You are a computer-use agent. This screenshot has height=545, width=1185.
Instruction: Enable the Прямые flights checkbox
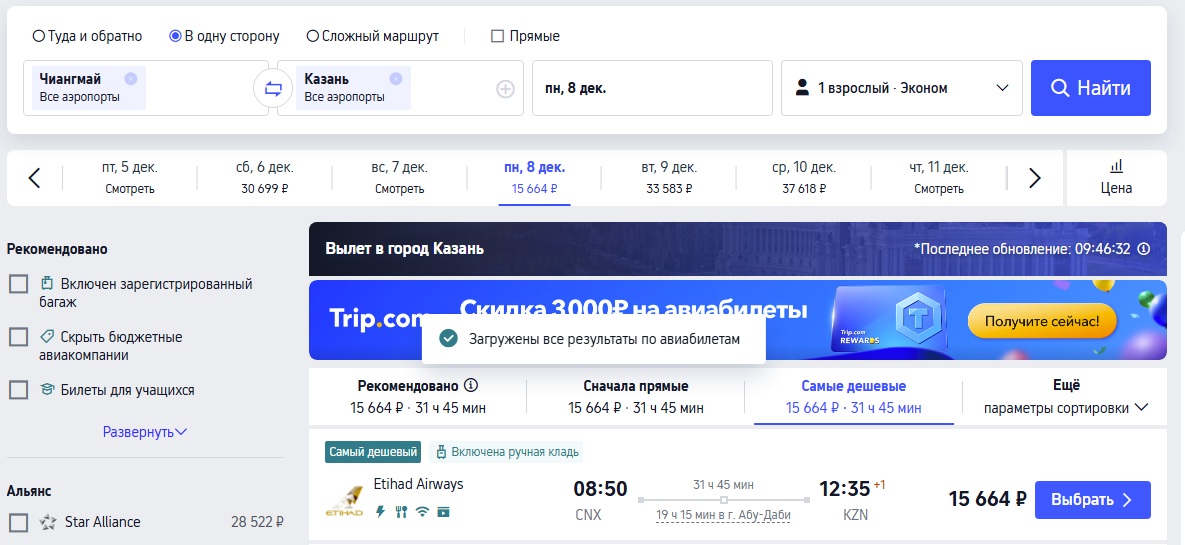(x=497, y=36)
